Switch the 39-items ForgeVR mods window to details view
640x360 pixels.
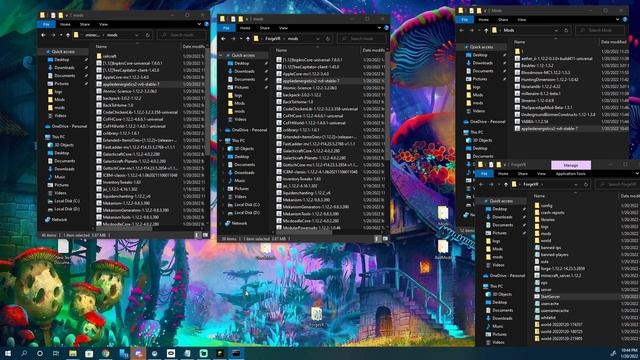click(x=378, y=239)
